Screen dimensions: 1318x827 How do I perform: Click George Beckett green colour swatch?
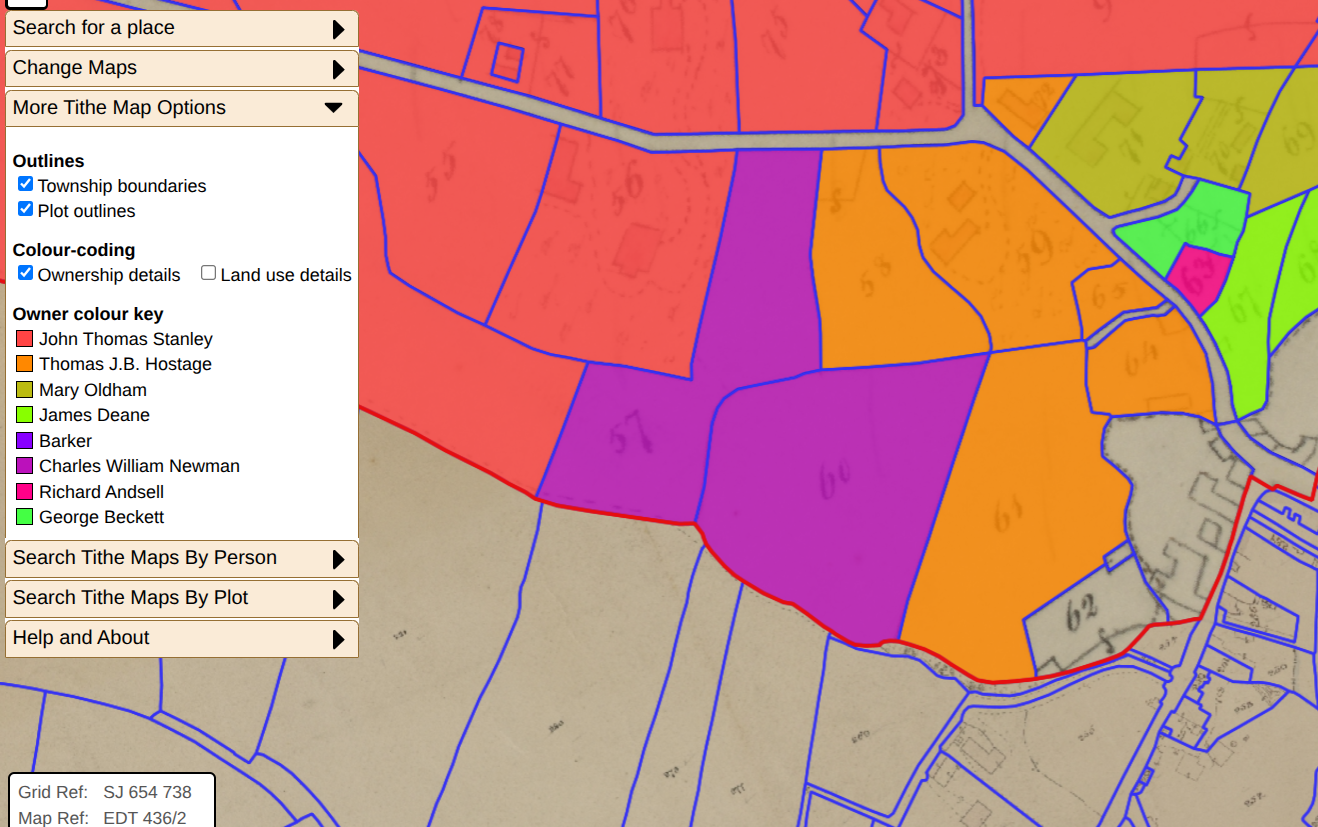(x=24, y=517)
